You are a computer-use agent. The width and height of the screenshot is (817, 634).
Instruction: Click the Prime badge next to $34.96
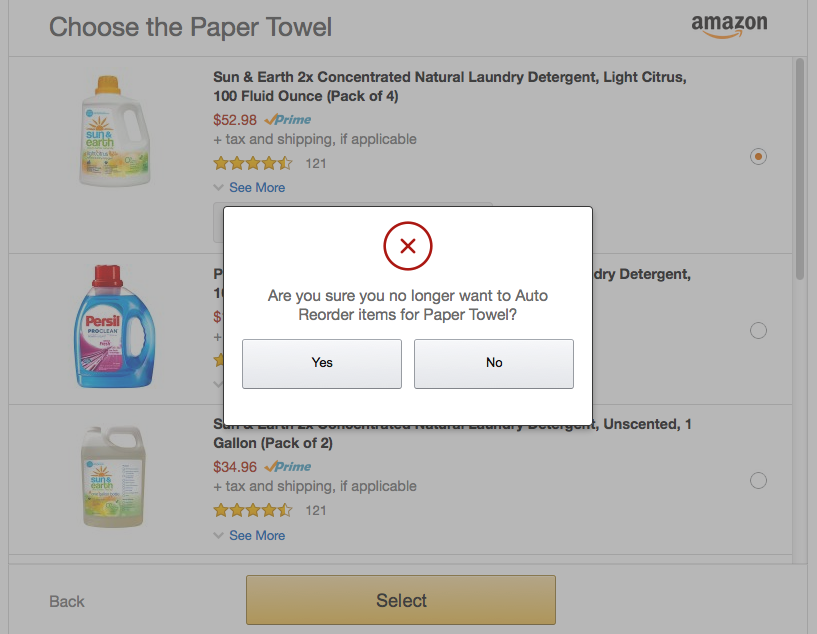288,467
